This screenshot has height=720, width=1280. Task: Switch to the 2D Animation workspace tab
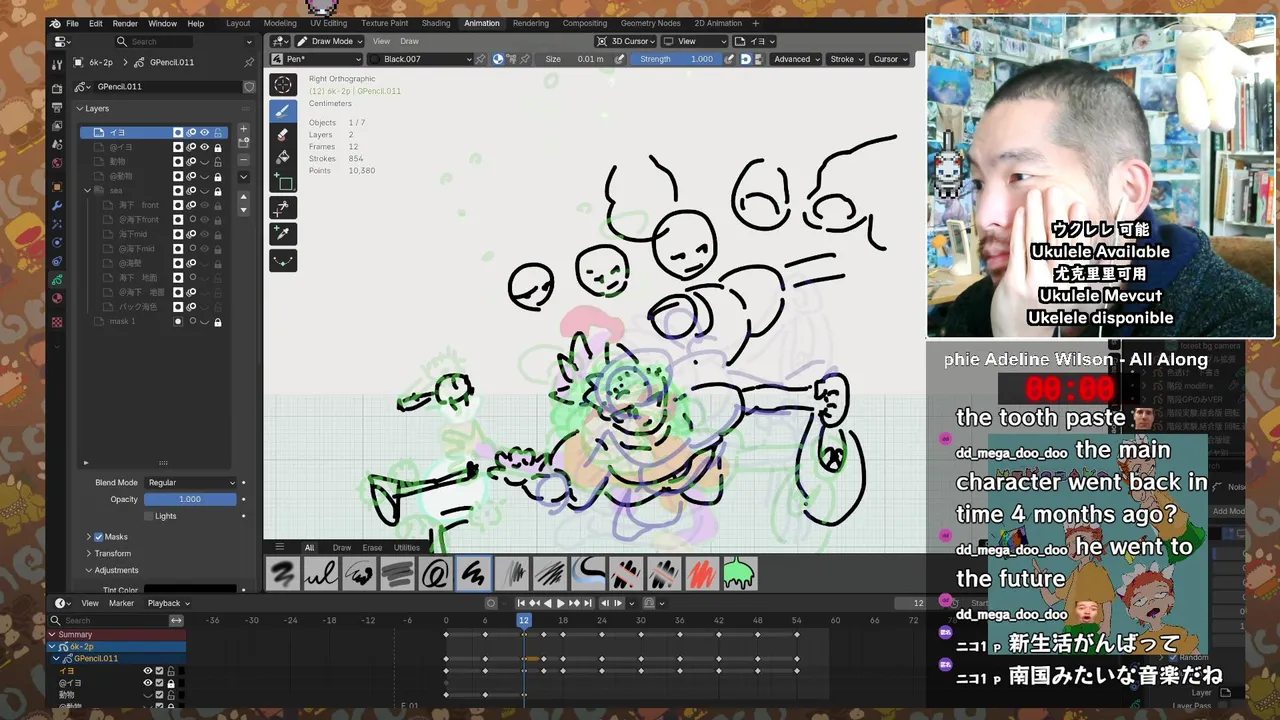pos(718,23)
